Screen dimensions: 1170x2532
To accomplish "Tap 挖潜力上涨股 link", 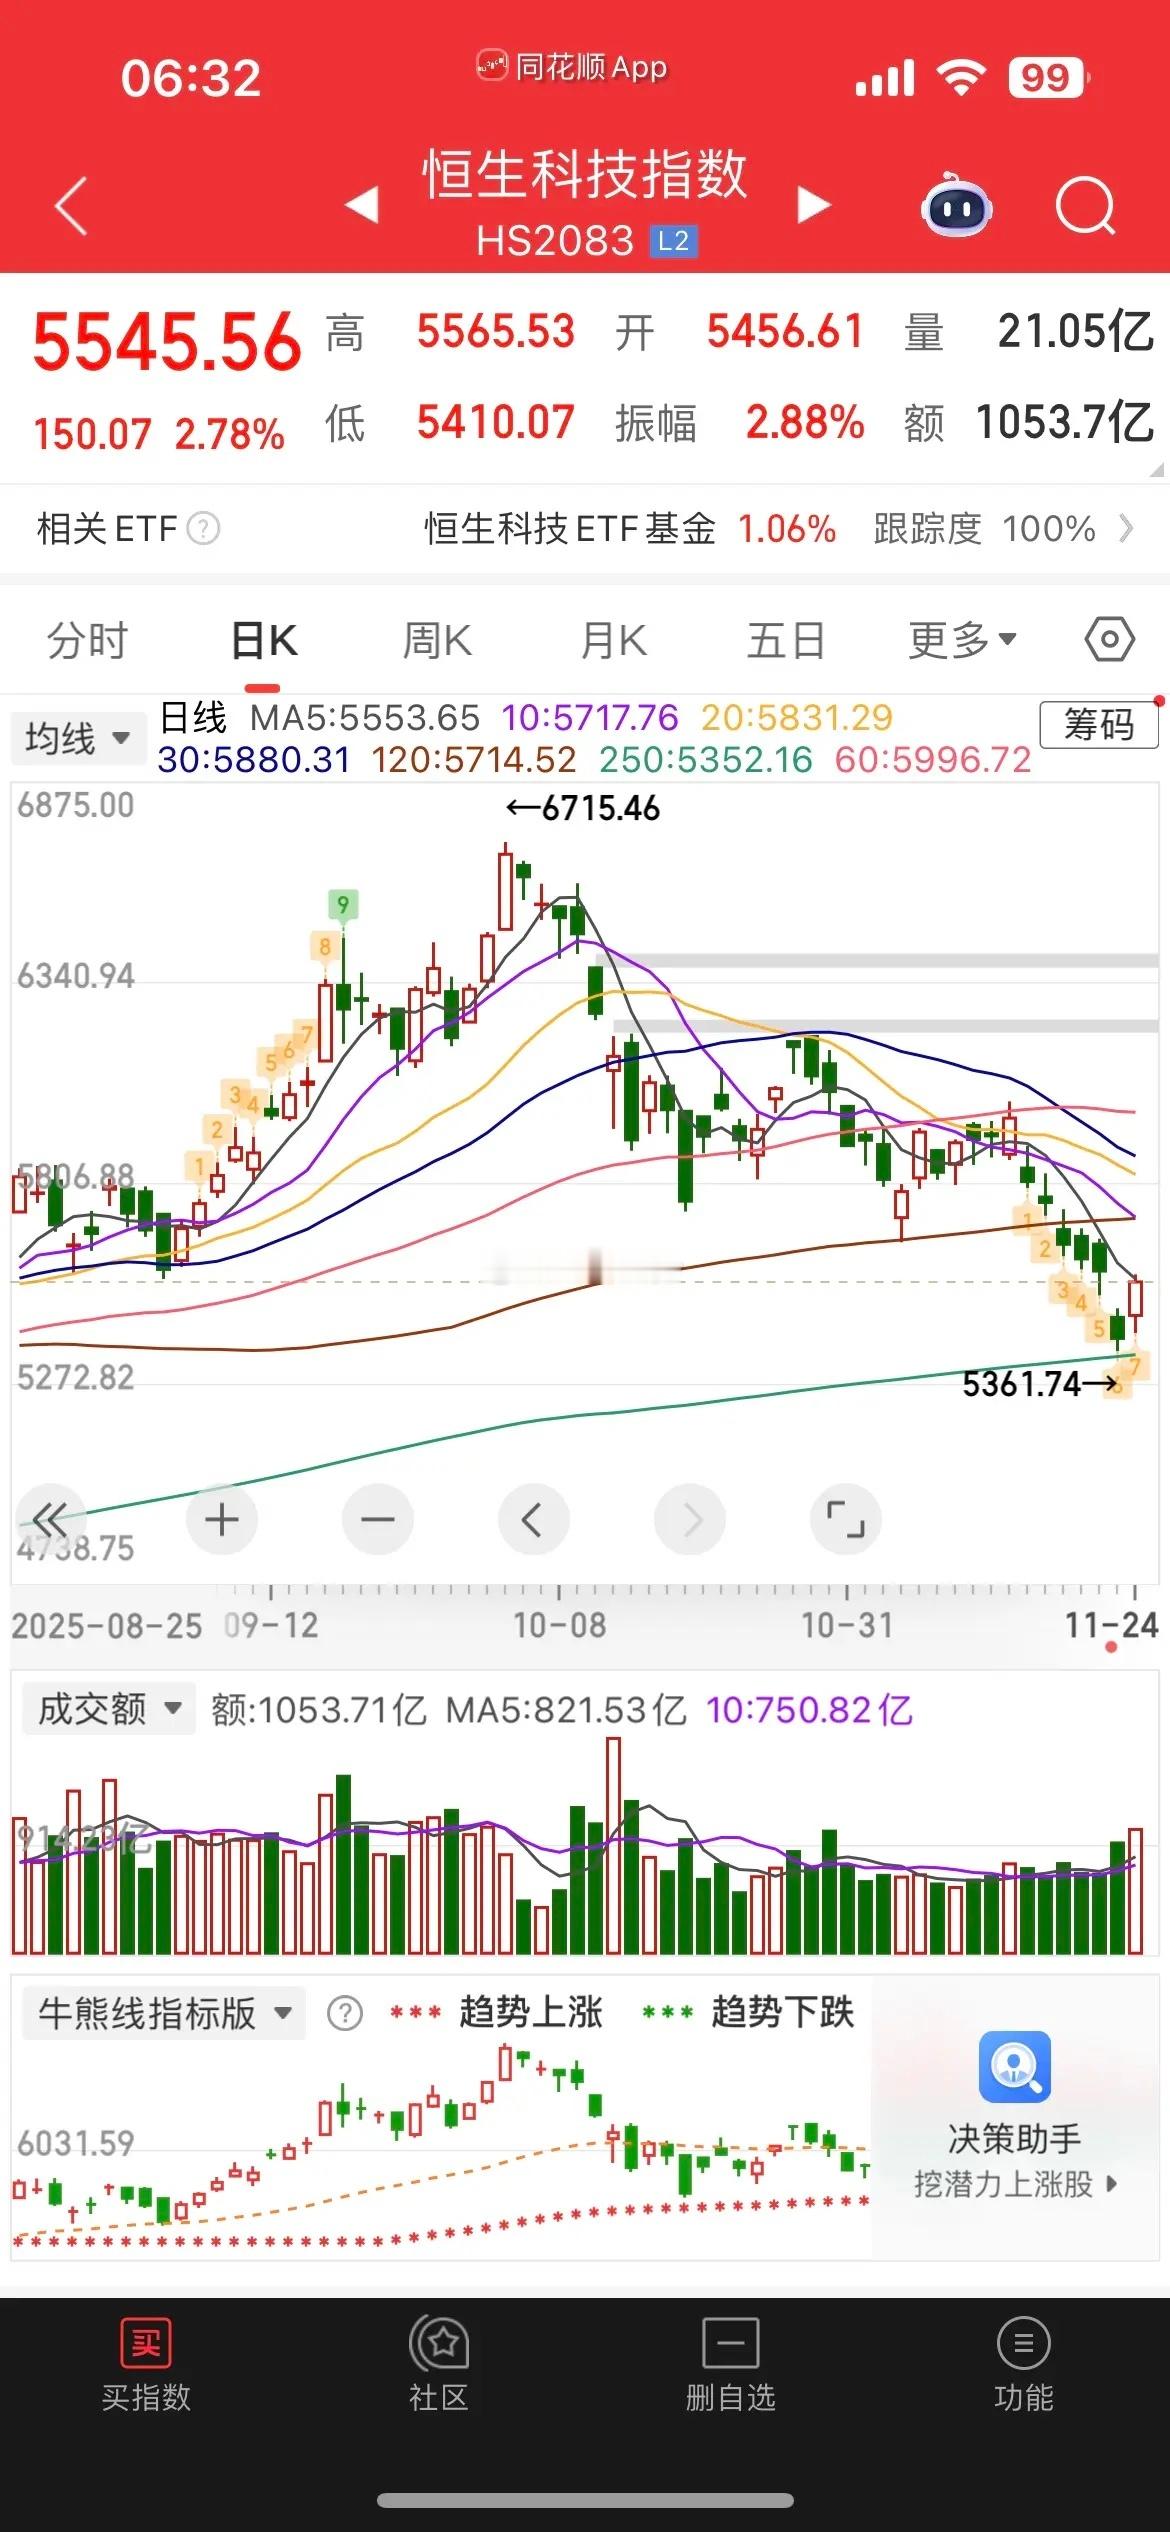I will point(1015,2184).
